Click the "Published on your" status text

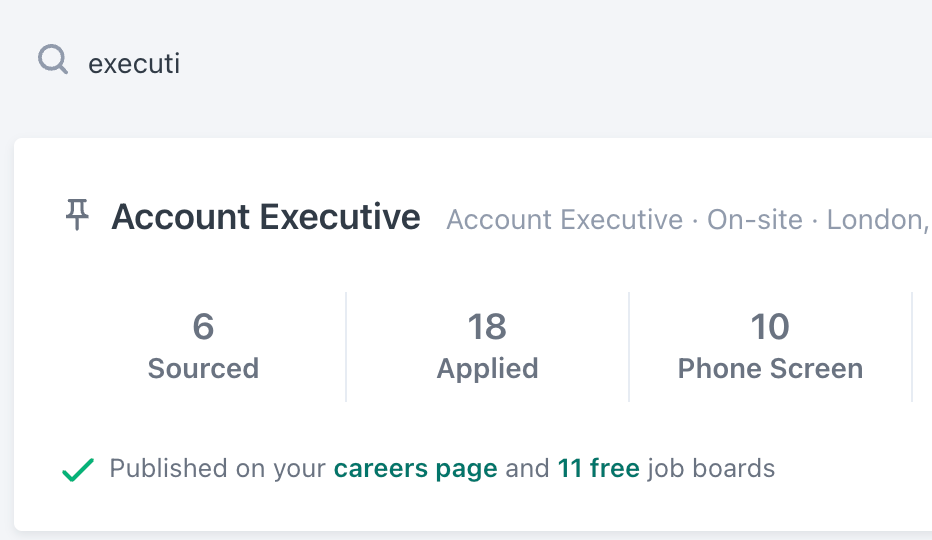(218, 468)
